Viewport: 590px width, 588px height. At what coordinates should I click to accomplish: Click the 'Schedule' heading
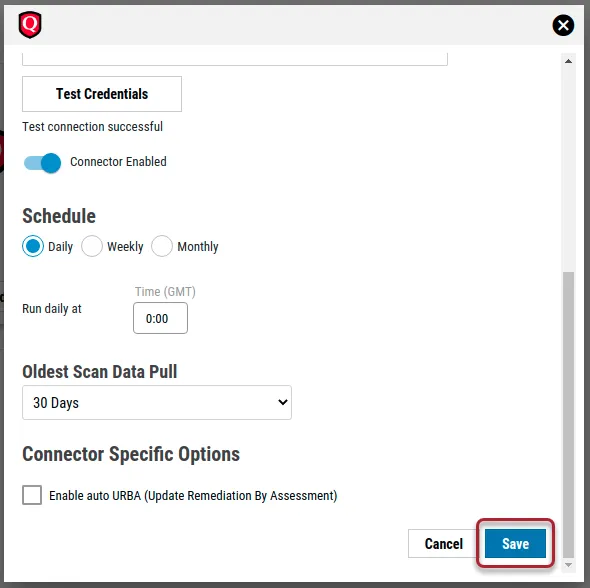click(x=59, y=216)
